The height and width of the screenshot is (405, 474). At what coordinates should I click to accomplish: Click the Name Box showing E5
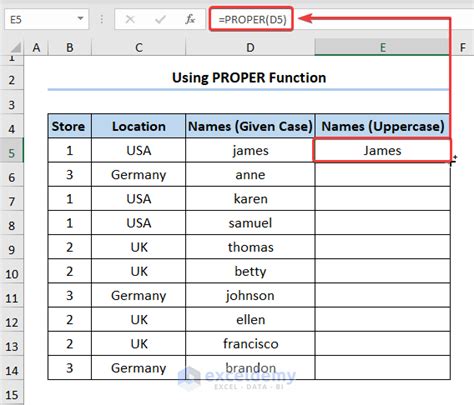[46, 20]
